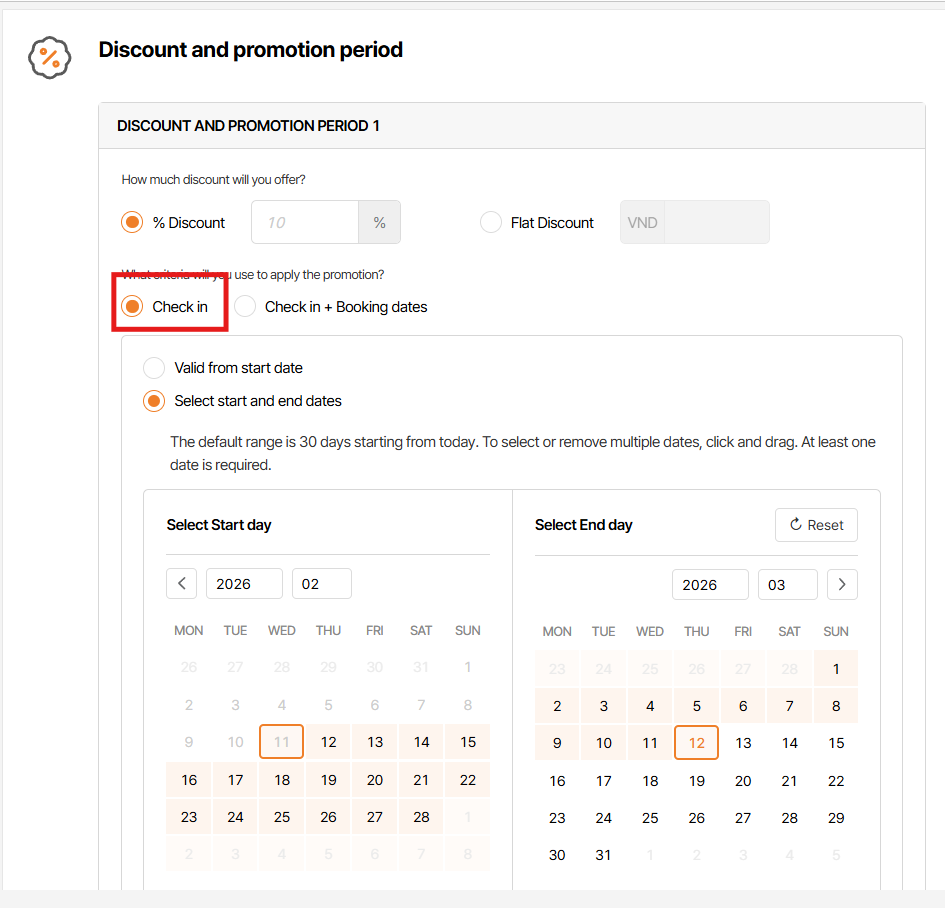Open the start year 2026 field

point(244,583)
